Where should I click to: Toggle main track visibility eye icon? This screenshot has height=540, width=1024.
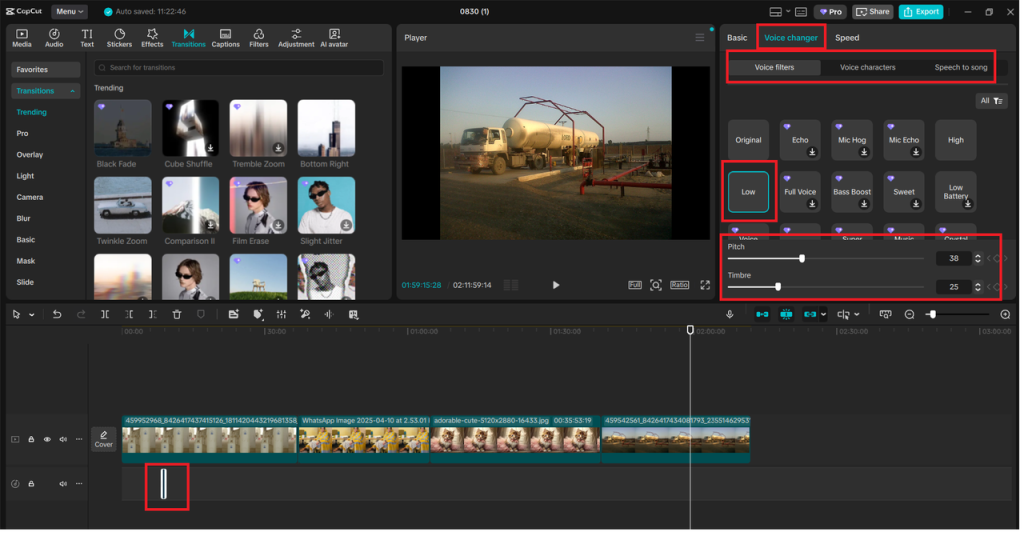coord(47,440)
